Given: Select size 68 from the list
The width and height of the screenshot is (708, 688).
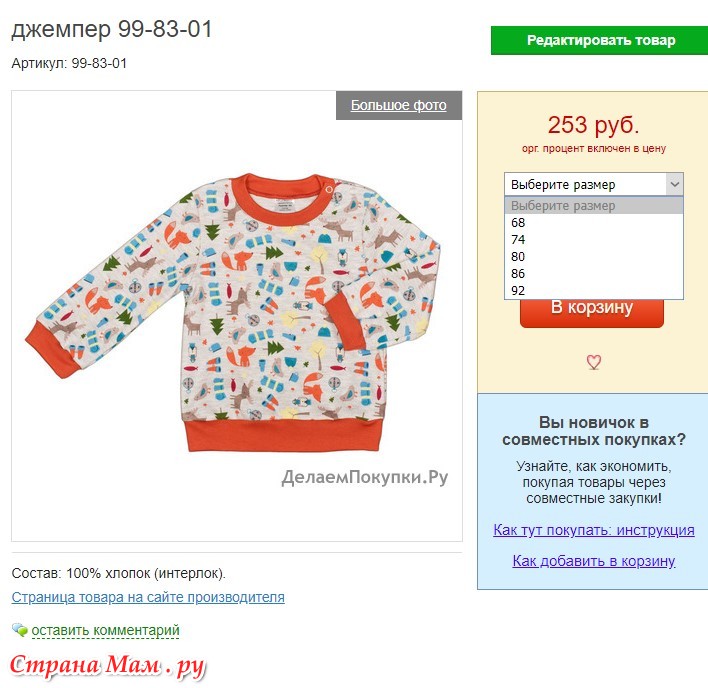Looking at the screenshot, I should (x=593, y=223).
